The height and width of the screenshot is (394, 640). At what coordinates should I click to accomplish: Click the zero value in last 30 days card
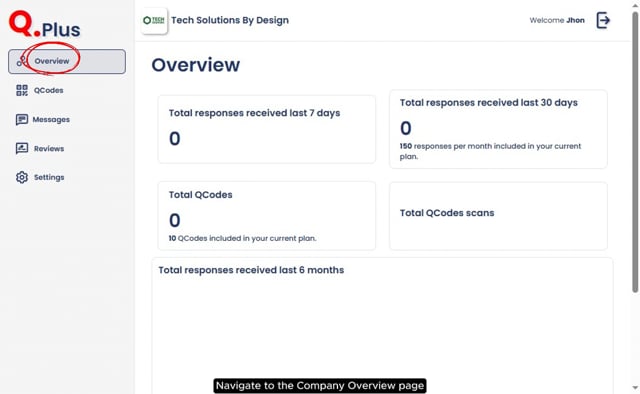pos(406,128)
